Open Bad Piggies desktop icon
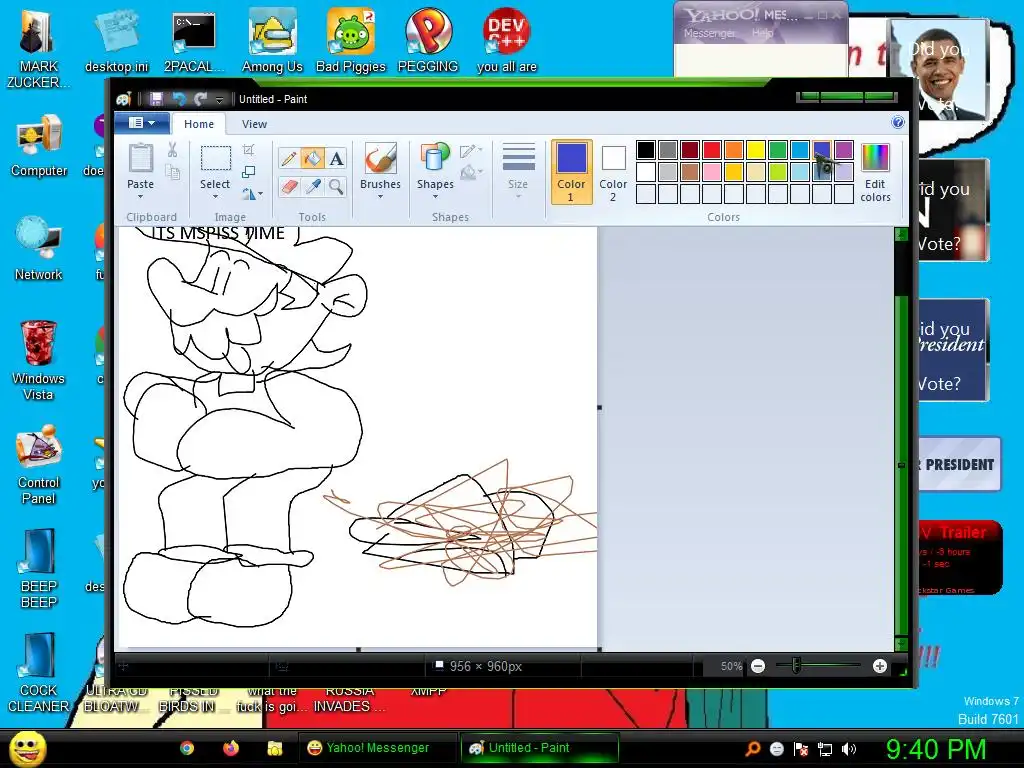 (351, 40)
